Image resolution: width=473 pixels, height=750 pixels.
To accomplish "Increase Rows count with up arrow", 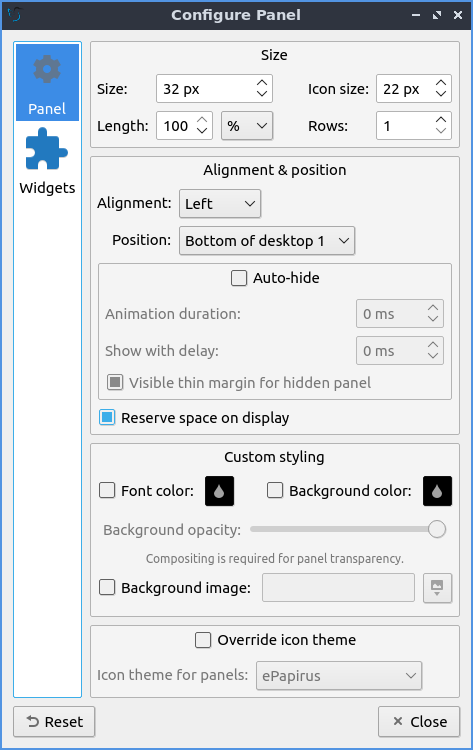I will point(441,120).
